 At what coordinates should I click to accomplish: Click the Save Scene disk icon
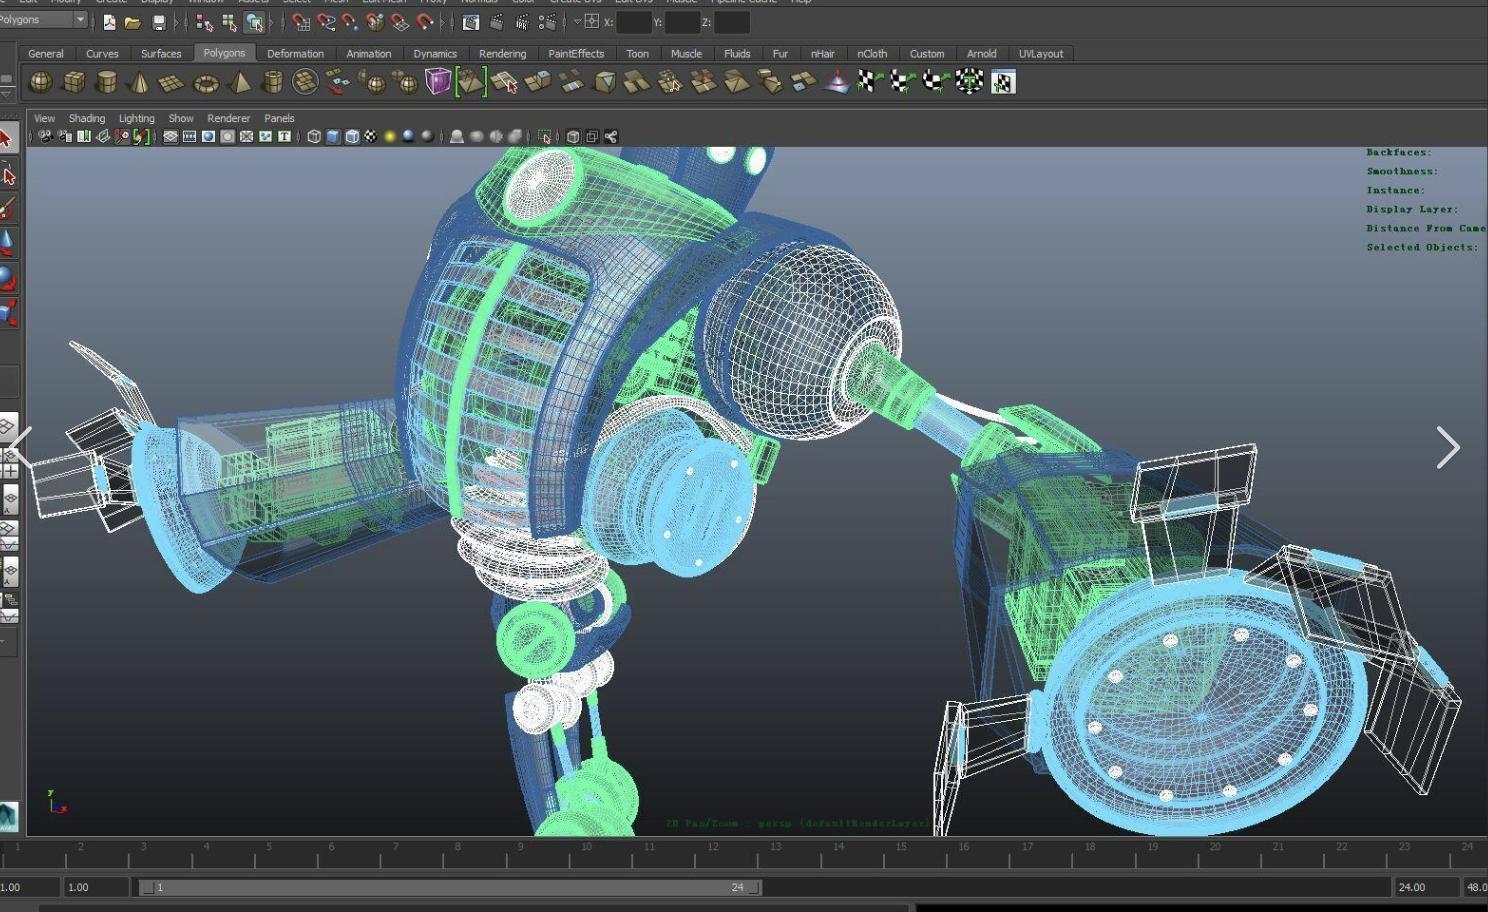pos(158,22)
